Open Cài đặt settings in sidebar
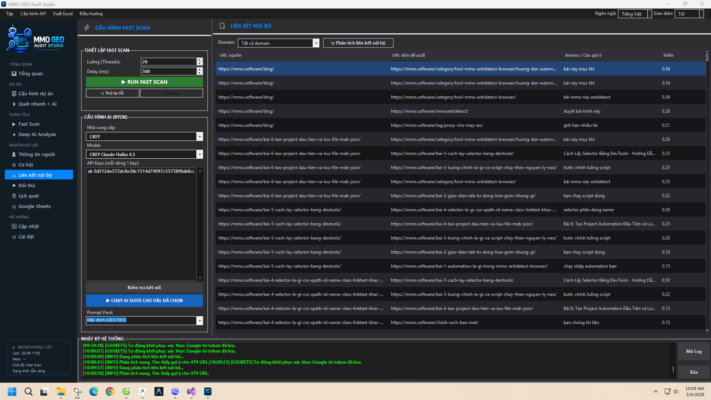The image size is (711, 400). (x=26, y=236)
